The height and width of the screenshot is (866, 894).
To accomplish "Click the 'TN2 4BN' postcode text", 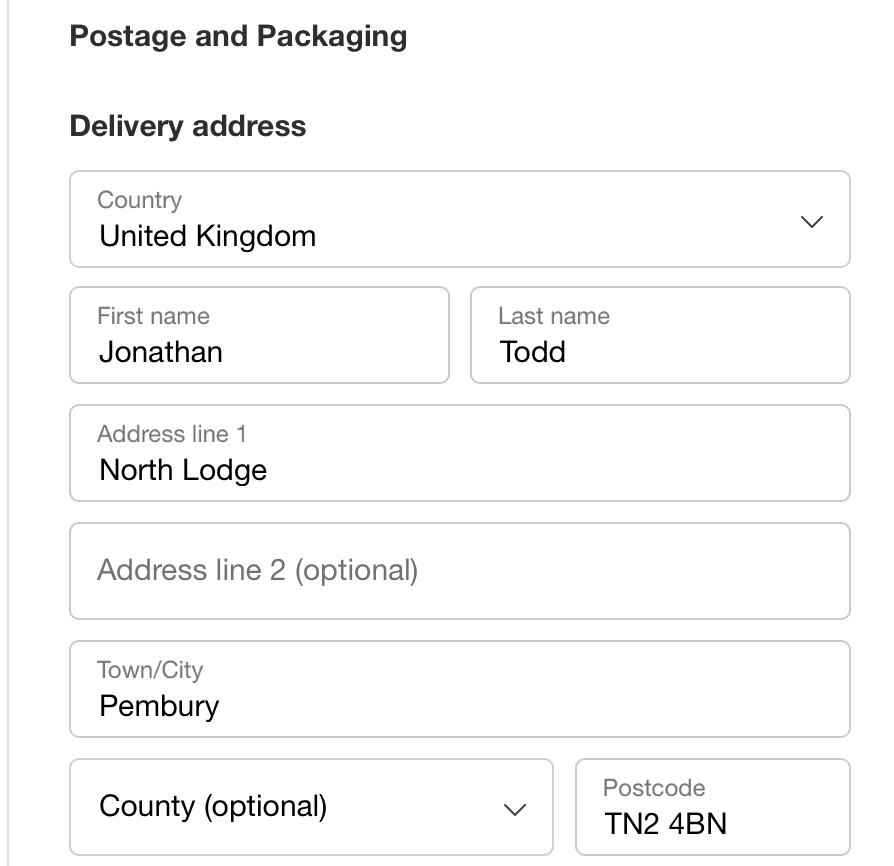I will [665, 824].
